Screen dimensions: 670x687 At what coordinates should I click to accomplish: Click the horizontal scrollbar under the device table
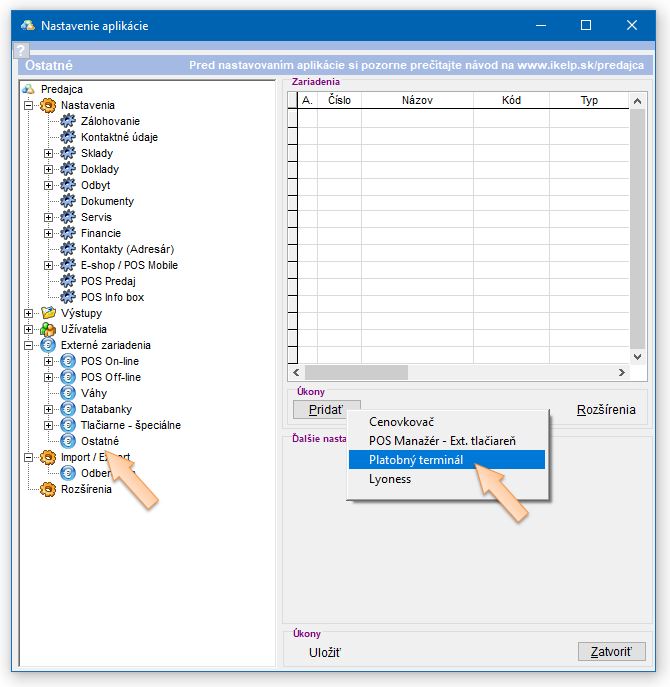(460, 372)
